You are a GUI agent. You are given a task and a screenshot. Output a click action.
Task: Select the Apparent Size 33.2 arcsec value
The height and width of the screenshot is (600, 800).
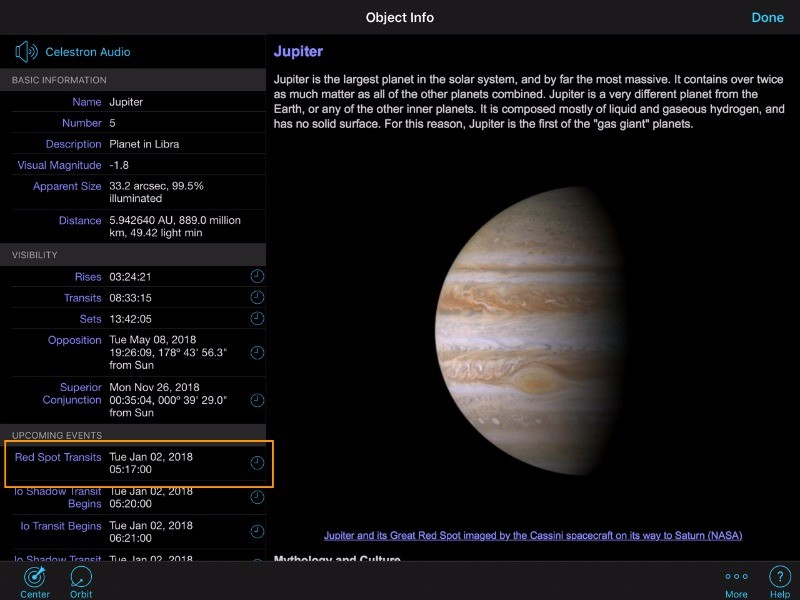coord(156,192)
